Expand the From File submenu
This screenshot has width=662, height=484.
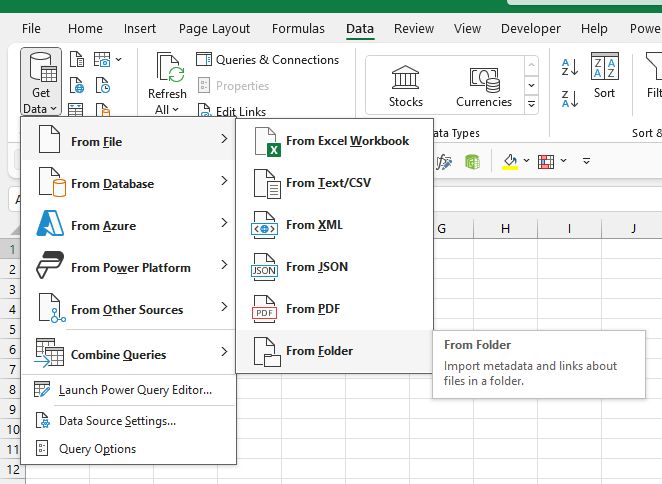(x=128, y=141)
